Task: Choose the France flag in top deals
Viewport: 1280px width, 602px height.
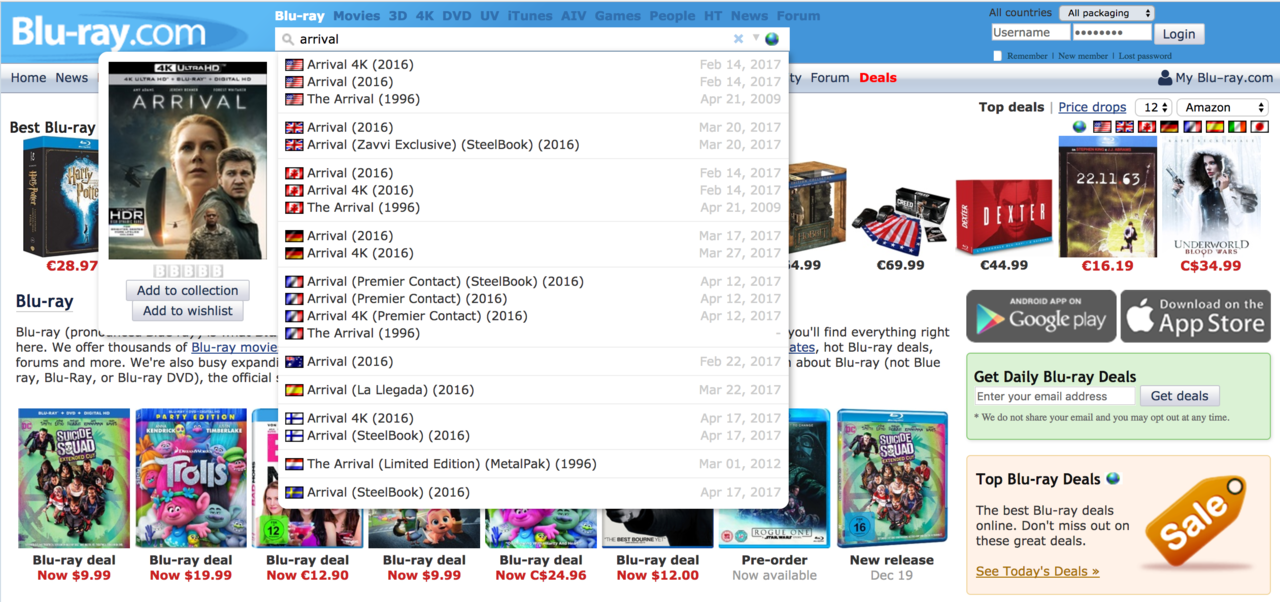Action: tap(1191, 127)
